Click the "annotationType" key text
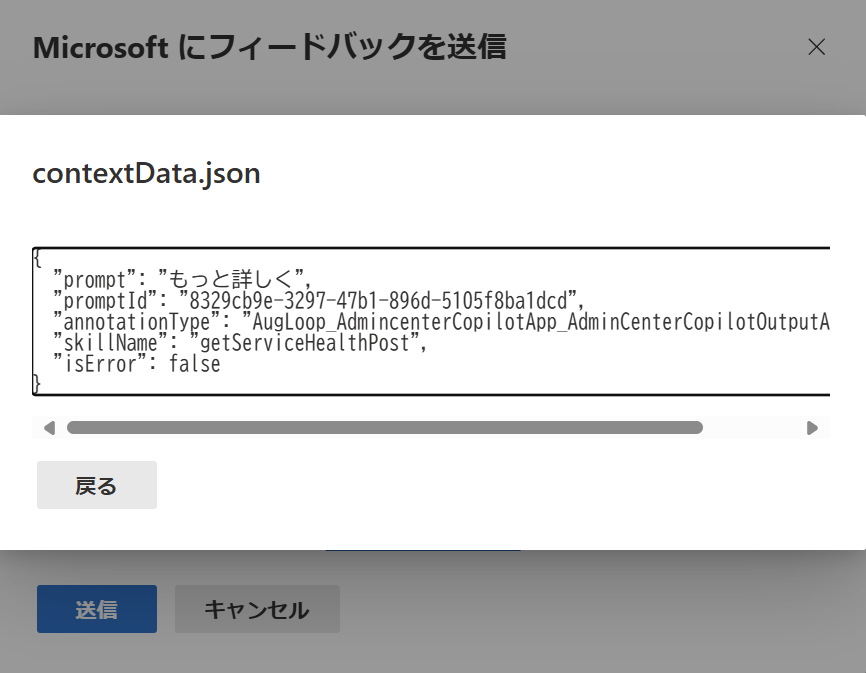The image size is (866, 673). pyautogui.click(x=137, y=322)
